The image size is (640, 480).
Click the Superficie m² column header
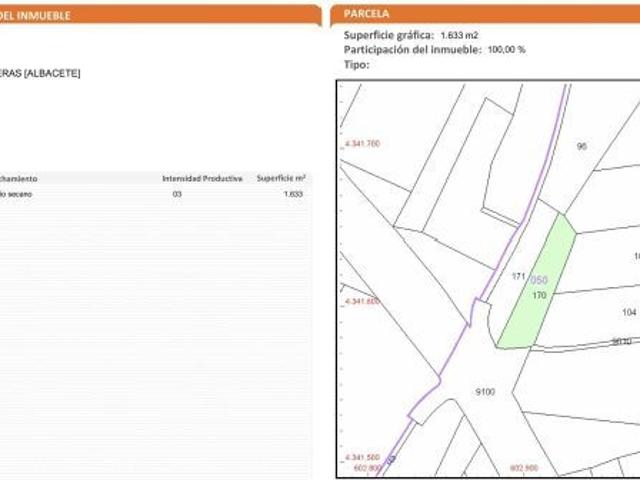click(x=281, y=178)
